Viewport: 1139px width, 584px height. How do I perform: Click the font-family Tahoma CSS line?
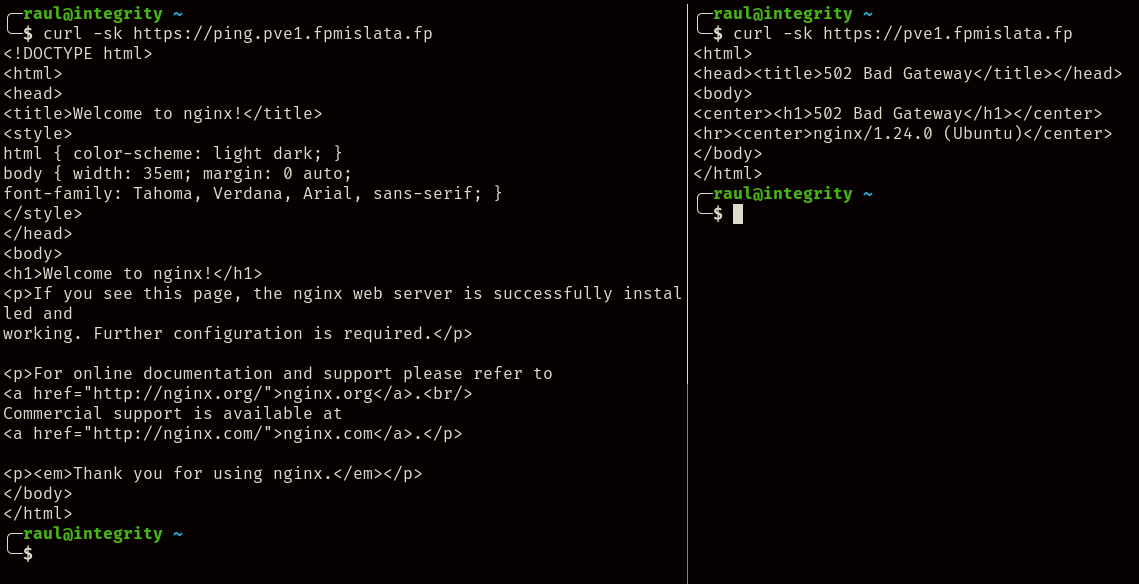tap(252, 194)
